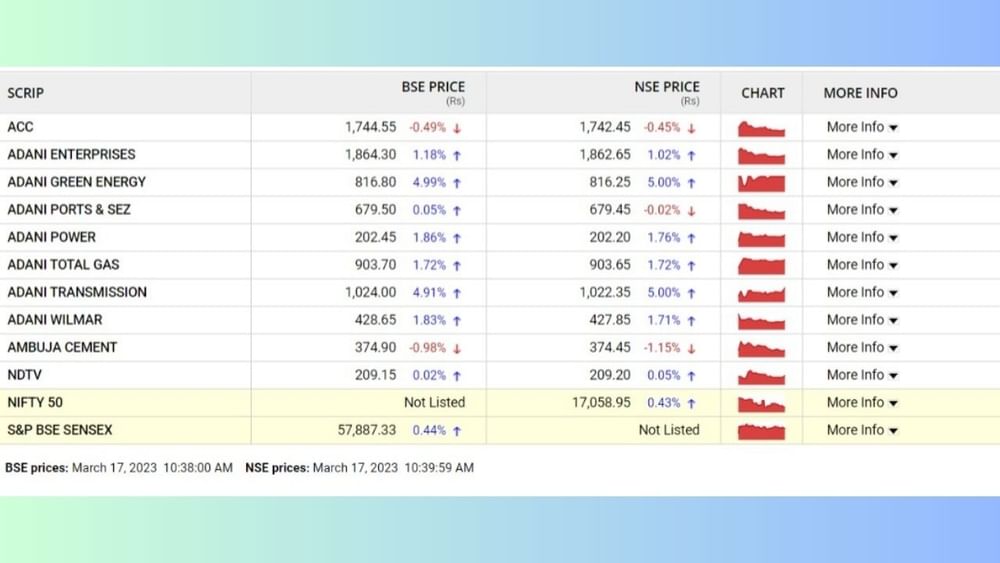1000x563 pixels.
Task: Expand More Info for Adani Wilmar
Action: tap(862, 319)
